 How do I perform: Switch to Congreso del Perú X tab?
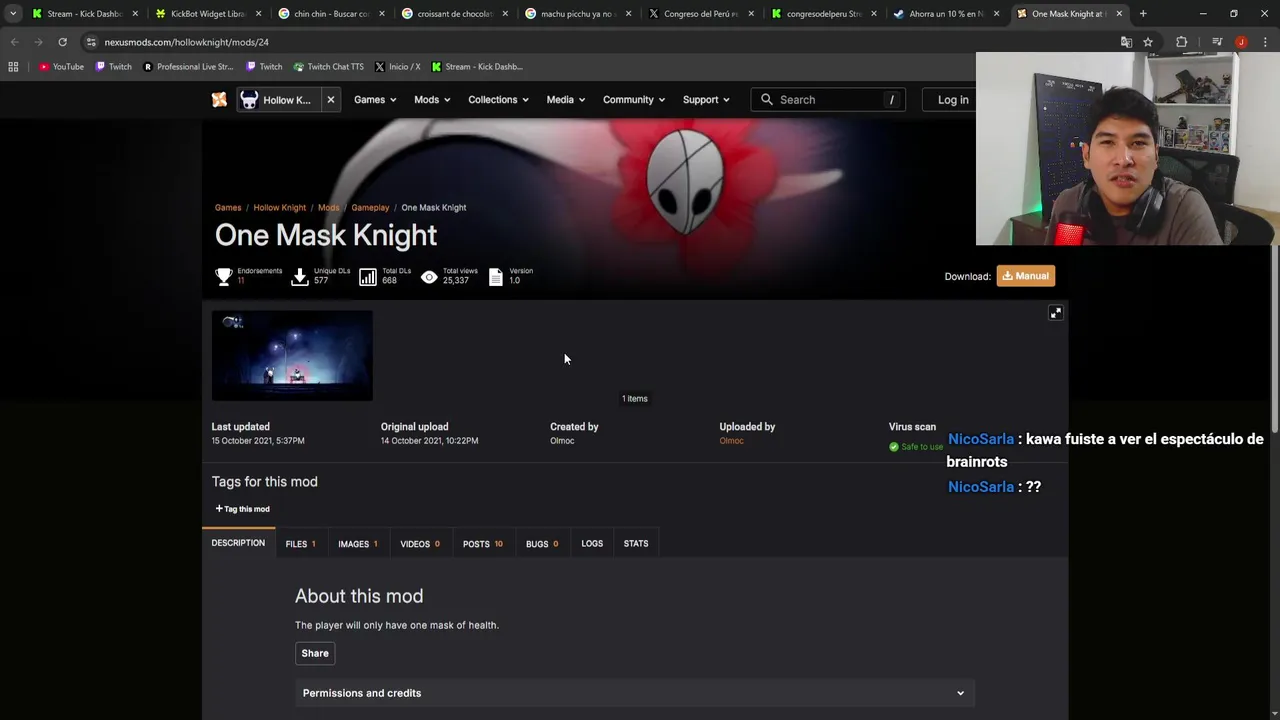(702, 14)
